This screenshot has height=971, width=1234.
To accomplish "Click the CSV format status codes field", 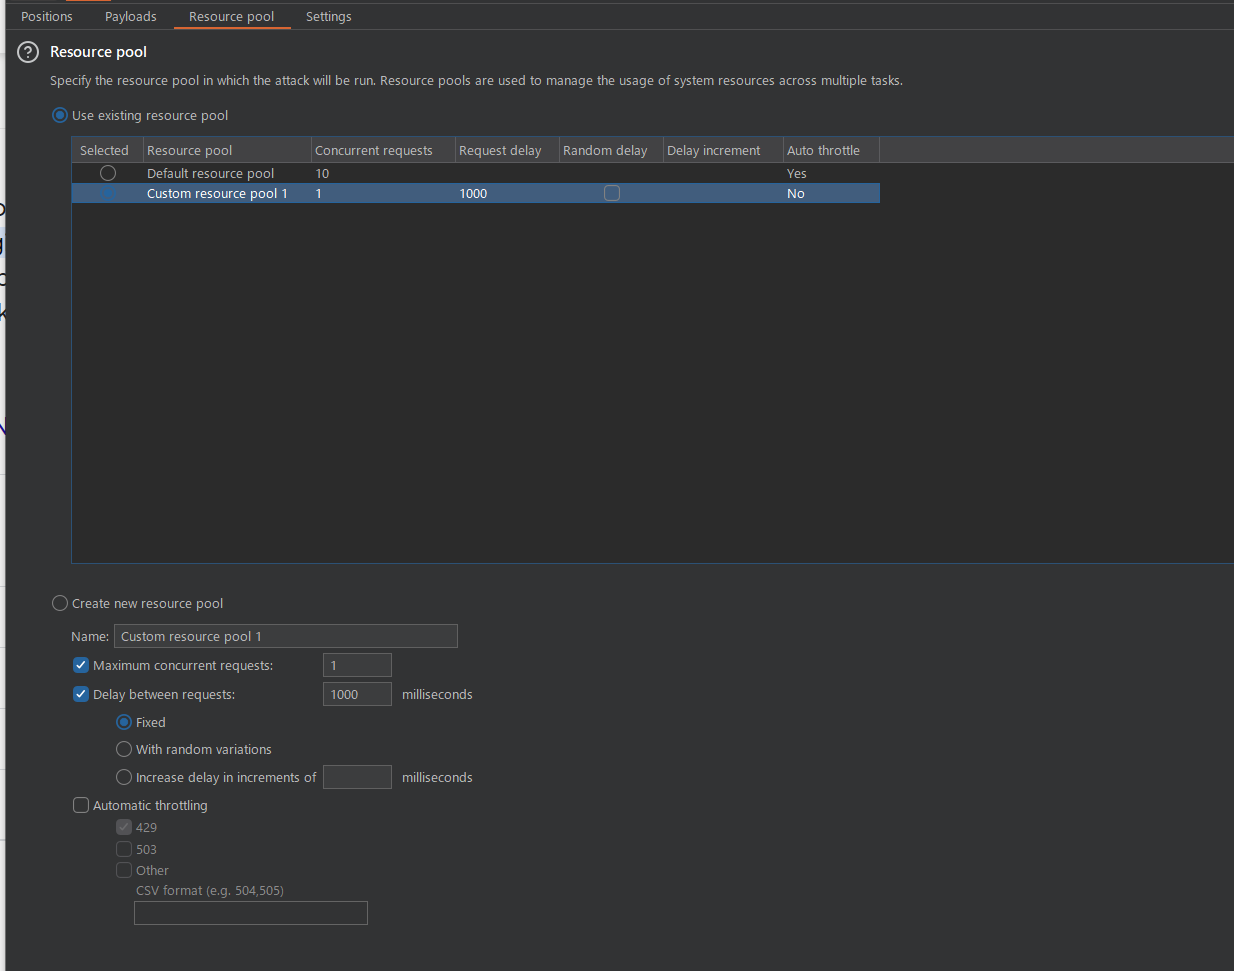I will [x=251, y=913].
